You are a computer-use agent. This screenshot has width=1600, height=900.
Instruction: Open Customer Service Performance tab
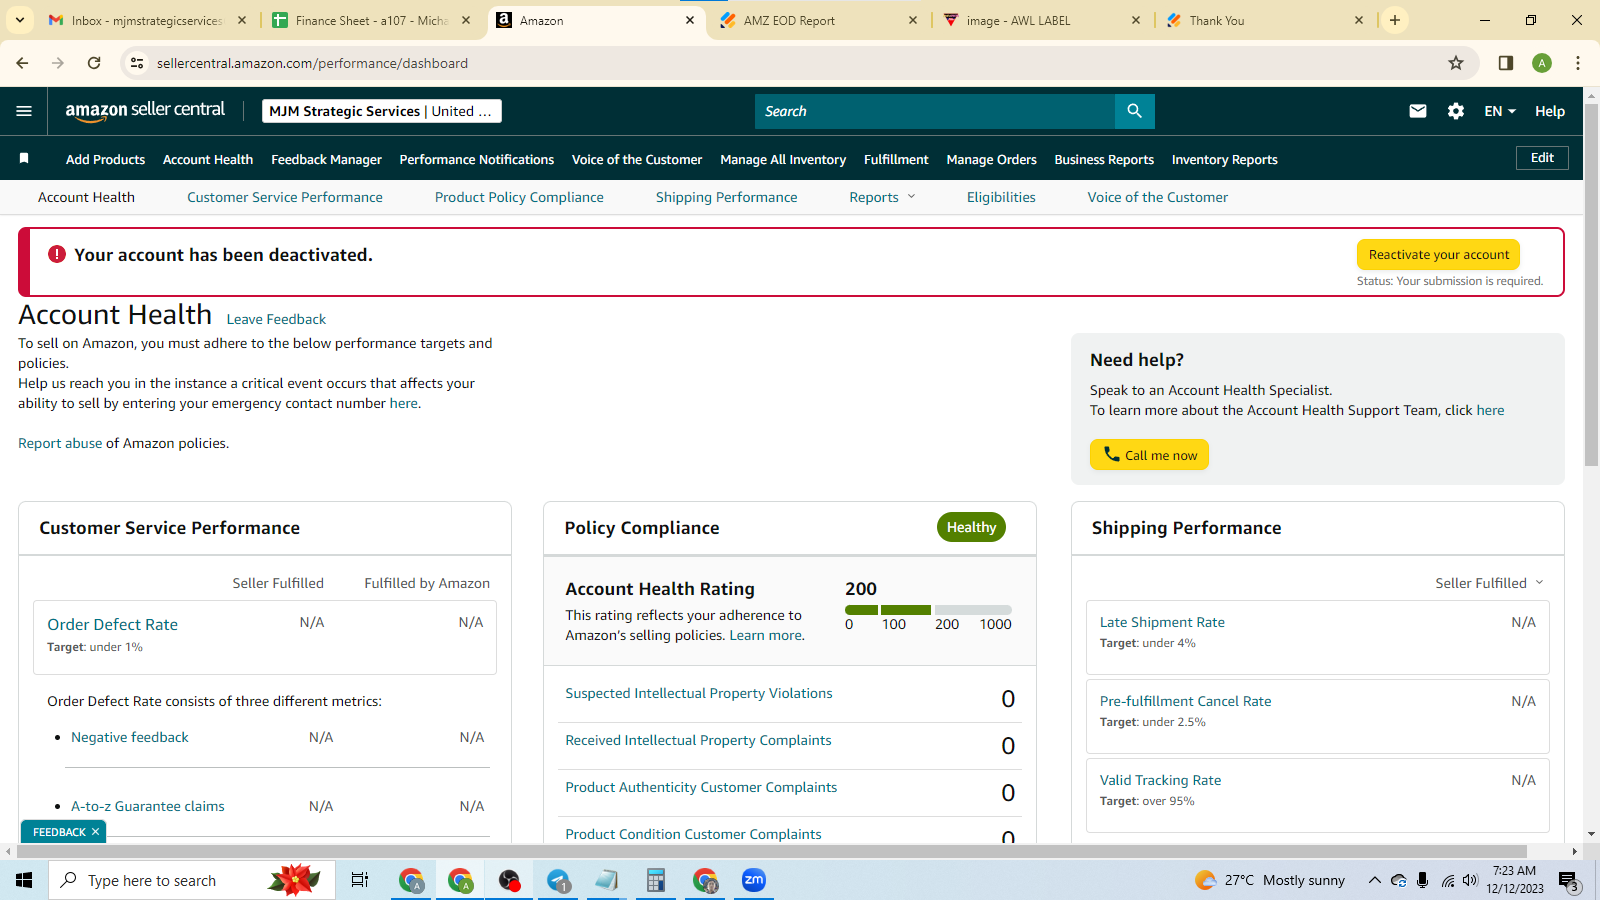(285, 197)
